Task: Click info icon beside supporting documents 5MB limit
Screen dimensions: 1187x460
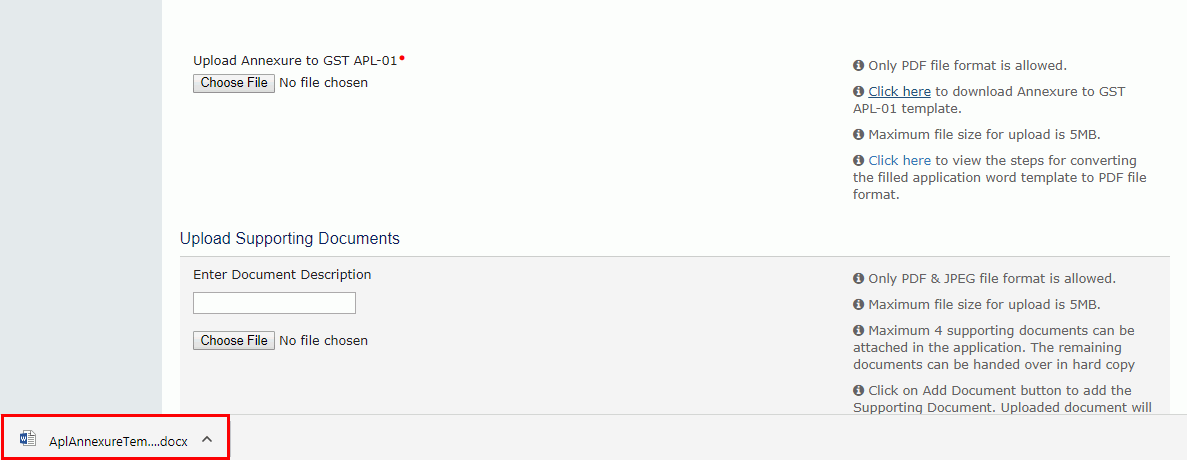Action: (x=858, y=305)
